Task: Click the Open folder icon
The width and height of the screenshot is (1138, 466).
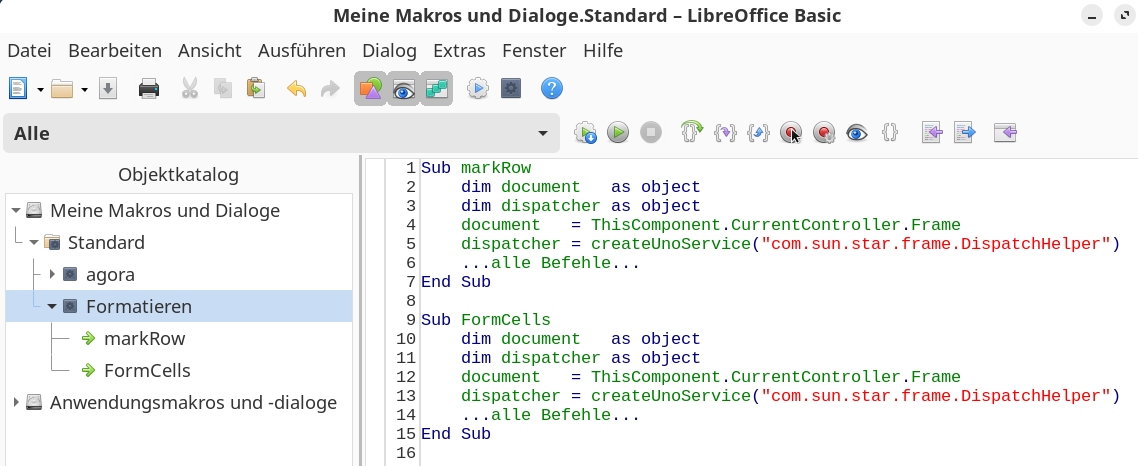Action: (62, 89)
